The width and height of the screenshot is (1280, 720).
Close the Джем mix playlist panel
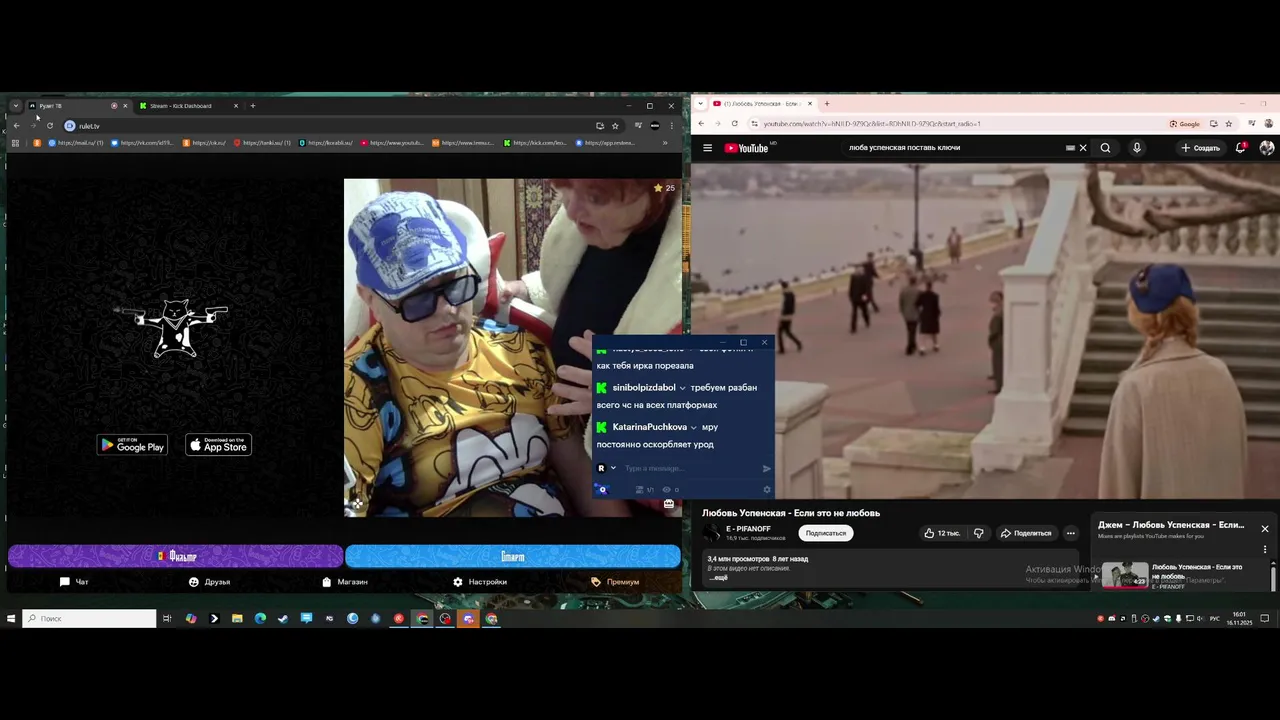coord(1264,528)
